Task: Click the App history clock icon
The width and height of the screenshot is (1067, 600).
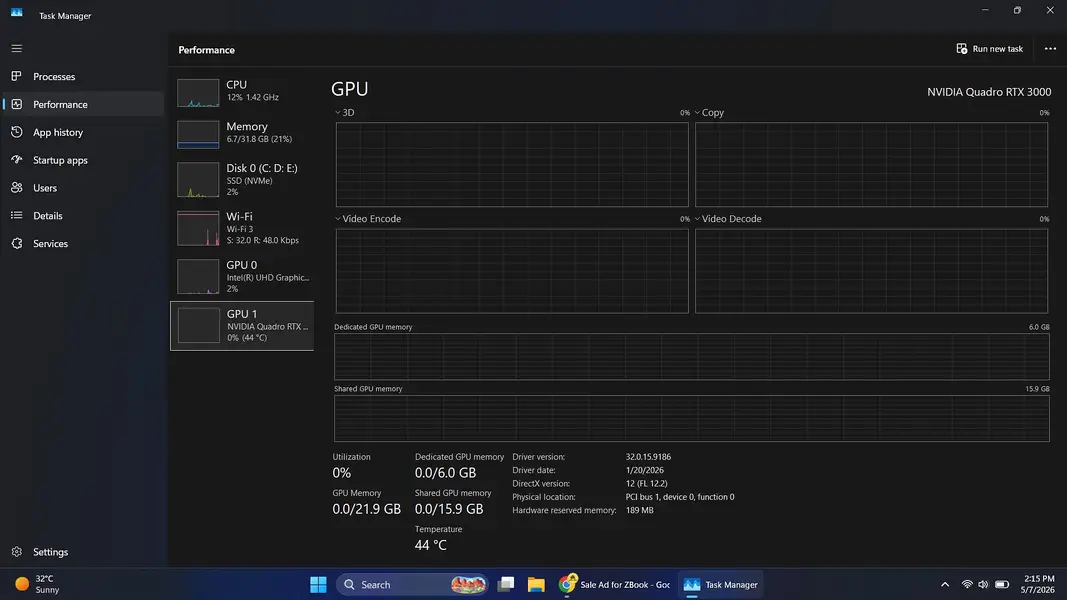Action: (16, 132)
